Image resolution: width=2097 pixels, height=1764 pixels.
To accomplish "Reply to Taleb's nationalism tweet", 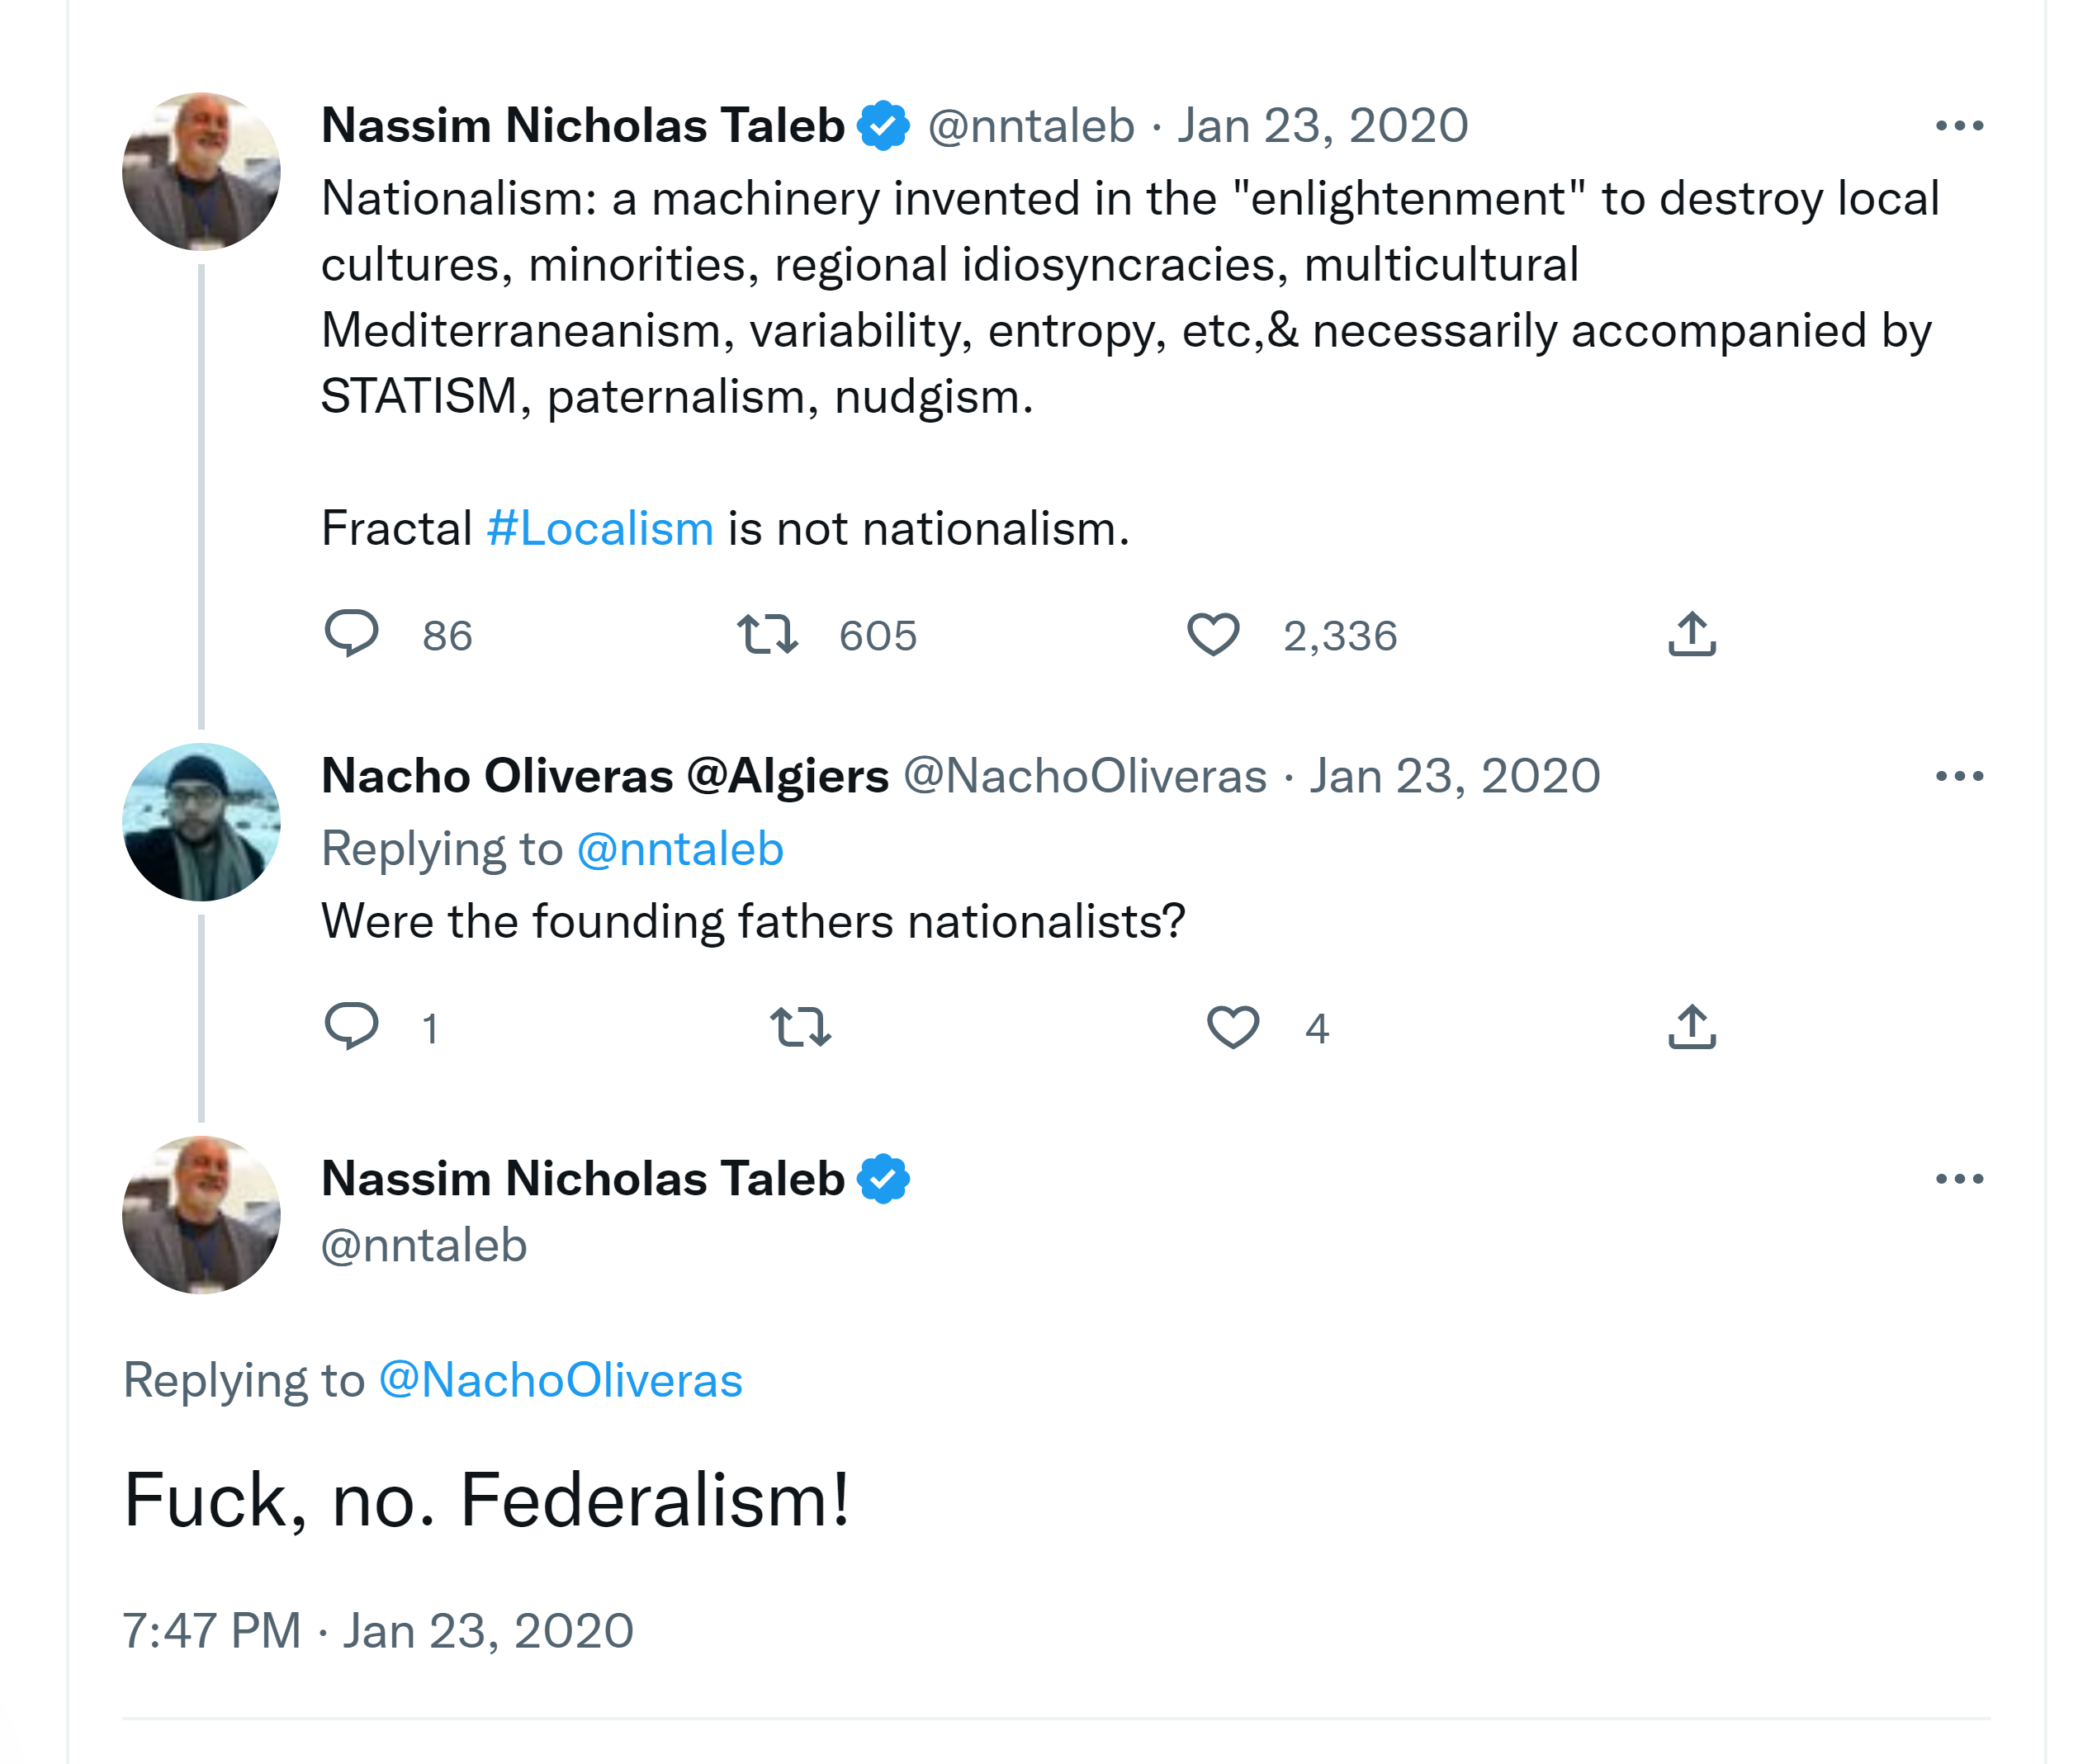I will tap(352, 634).
